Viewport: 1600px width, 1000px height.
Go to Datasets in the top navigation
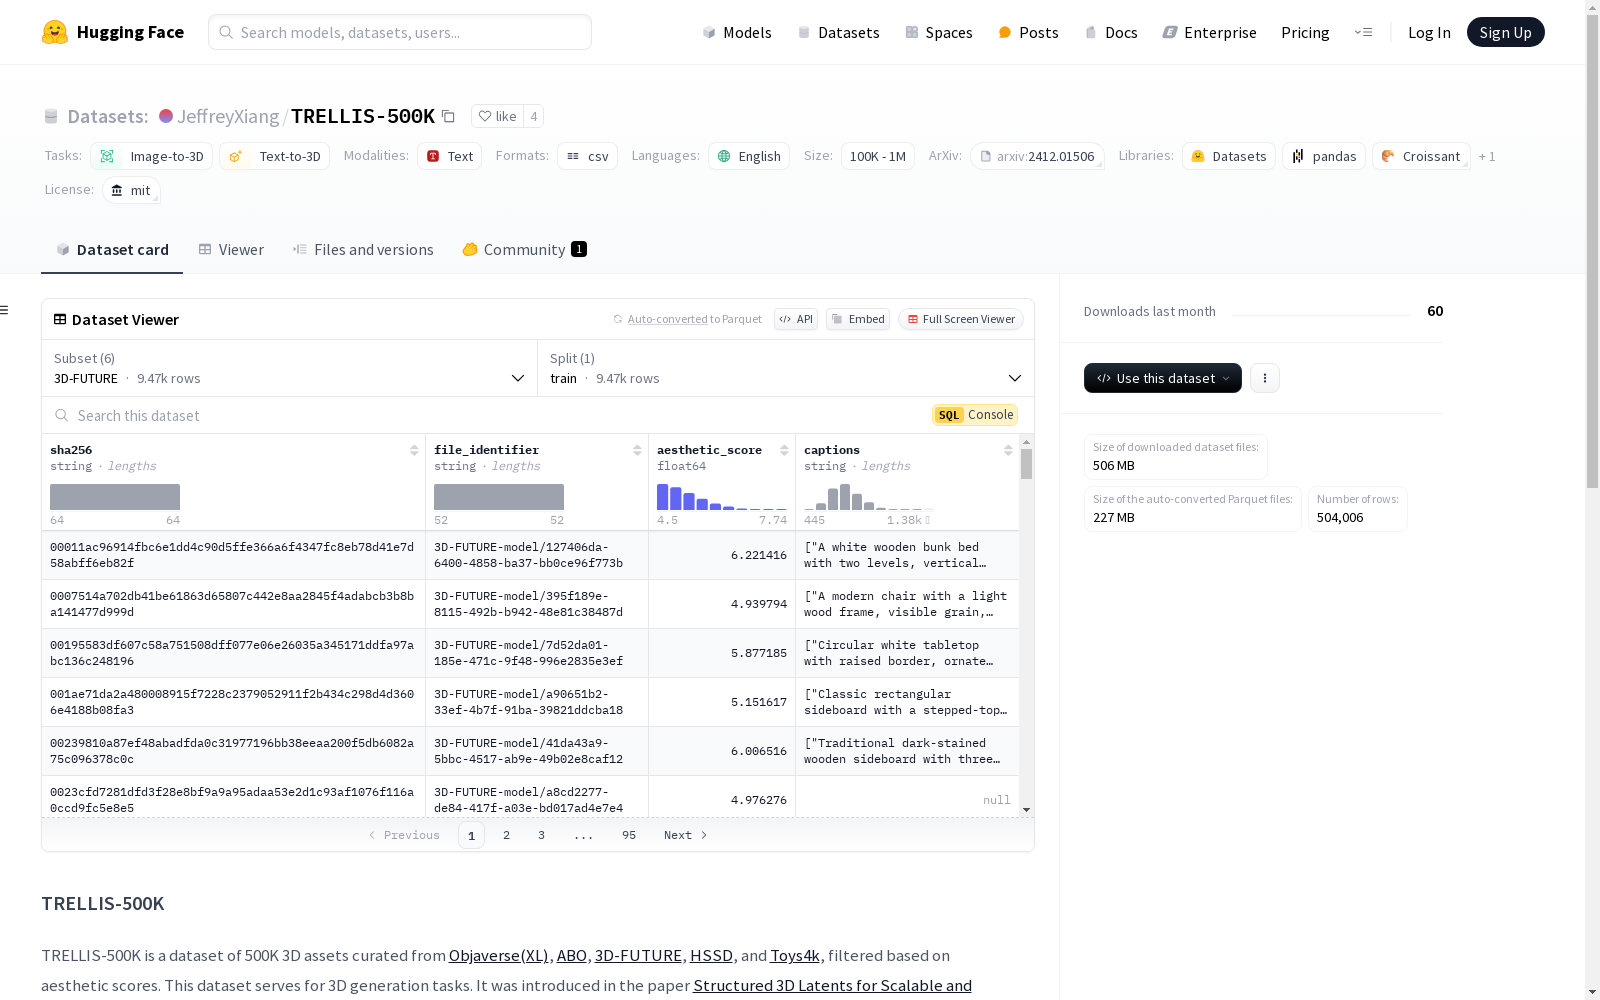coord(838,32)
